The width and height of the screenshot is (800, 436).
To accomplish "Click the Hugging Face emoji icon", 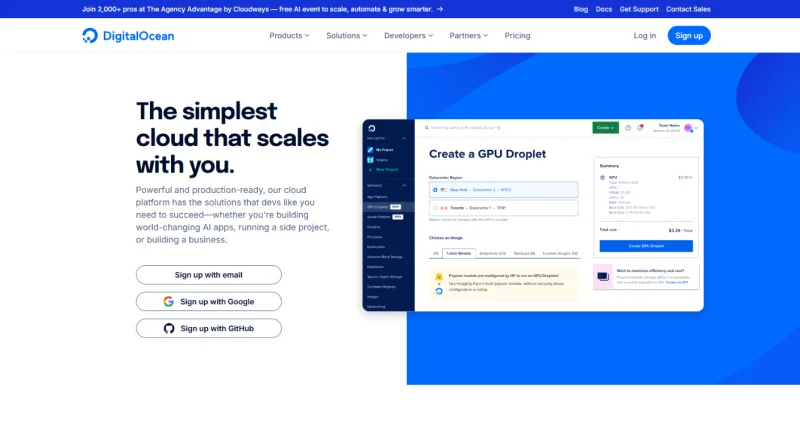I will coord(439,277).
